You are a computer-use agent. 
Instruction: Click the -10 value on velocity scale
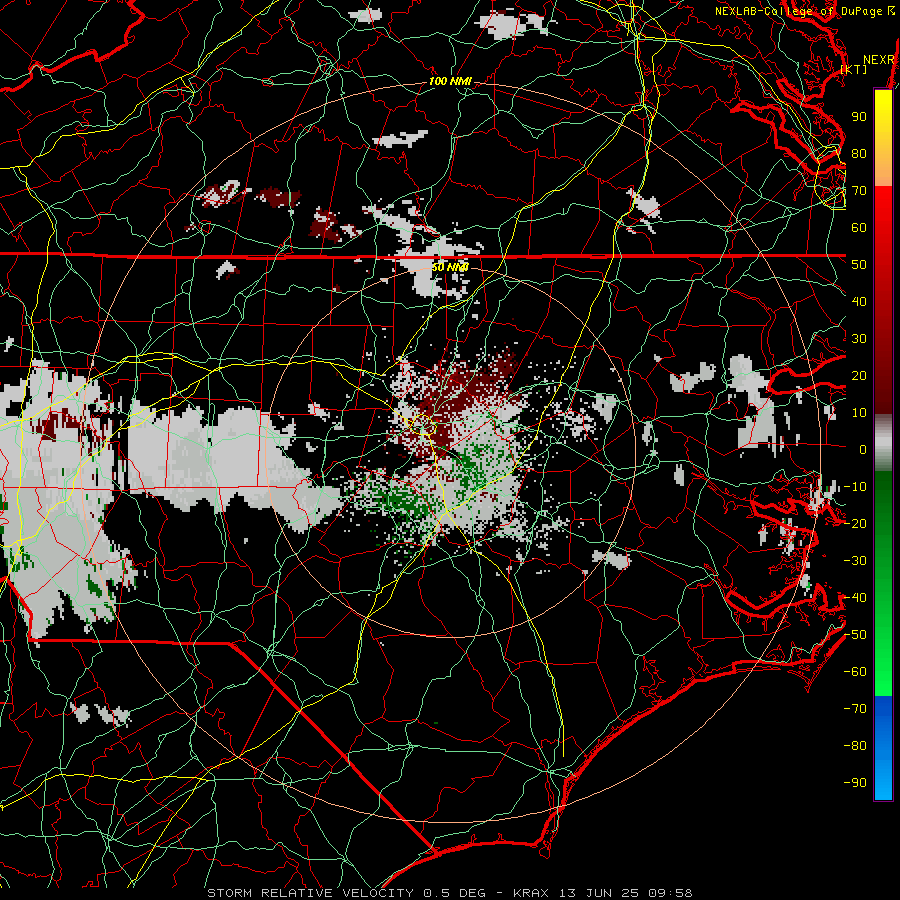tap(855, 487)
